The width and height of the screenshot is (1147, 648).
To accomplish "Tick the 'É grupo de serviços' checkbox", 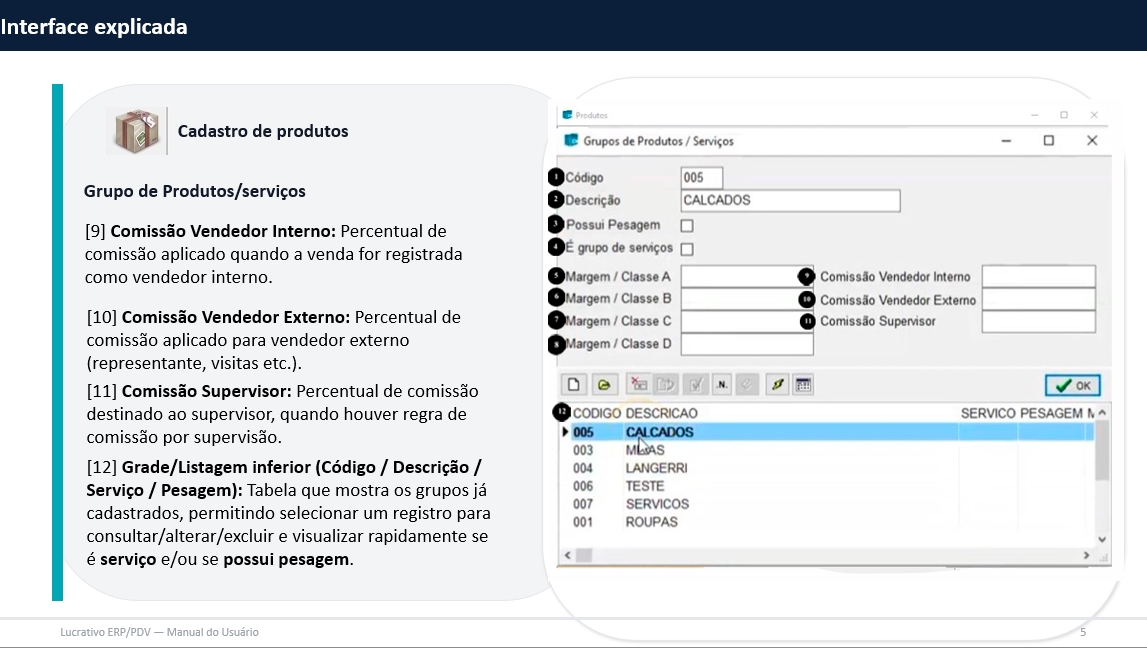I will (687, 249).
